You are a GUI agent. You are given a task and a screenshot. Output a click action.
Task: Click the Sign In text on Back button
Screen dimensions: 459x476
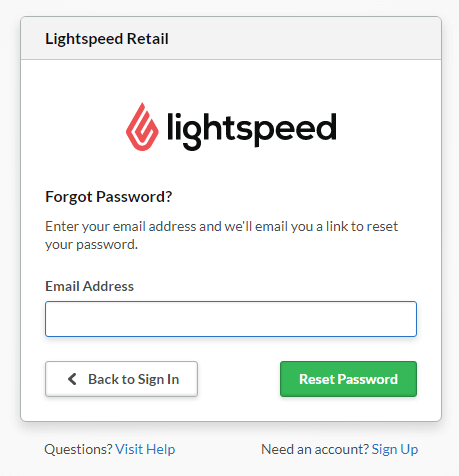[158, 379]
